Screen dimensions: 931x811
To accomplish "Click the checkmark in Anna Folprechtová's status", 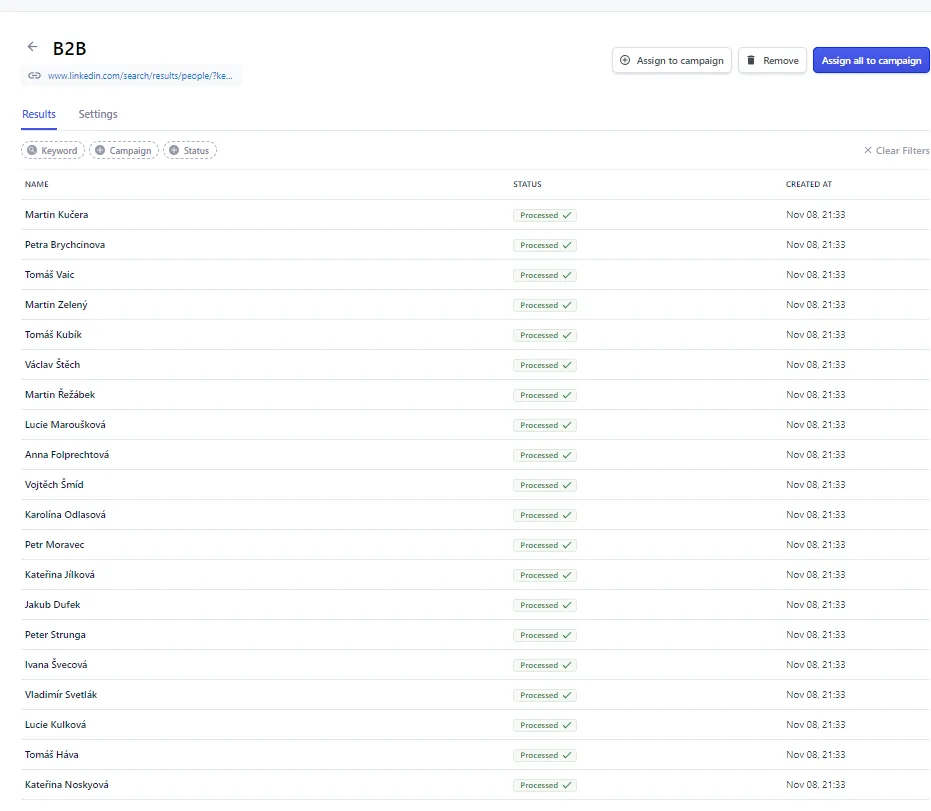I will 567,455.
